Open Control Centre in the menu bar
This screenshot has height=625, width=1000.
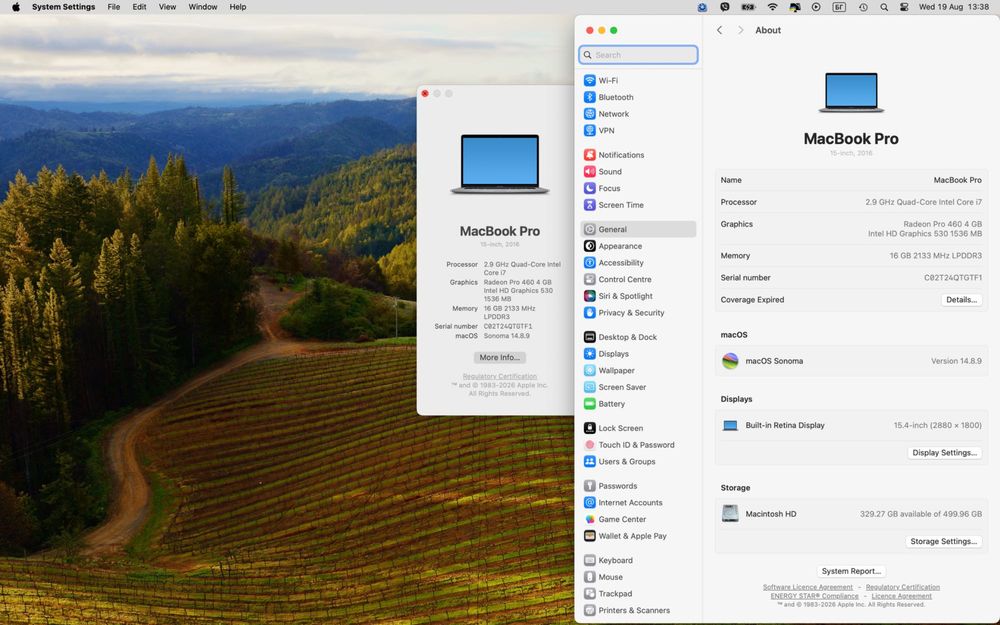pyautogui.click(x=904, y=7)
